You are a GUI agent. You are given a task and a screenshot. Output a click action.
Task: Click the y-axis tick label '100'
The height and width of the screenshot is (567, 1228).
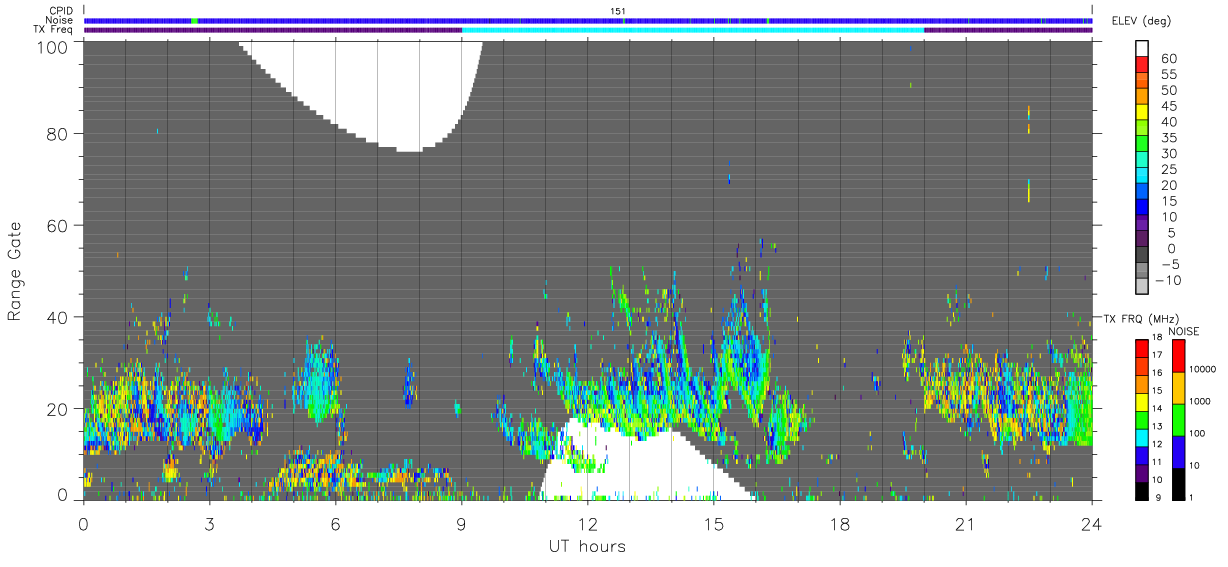(x=54, y=45)
